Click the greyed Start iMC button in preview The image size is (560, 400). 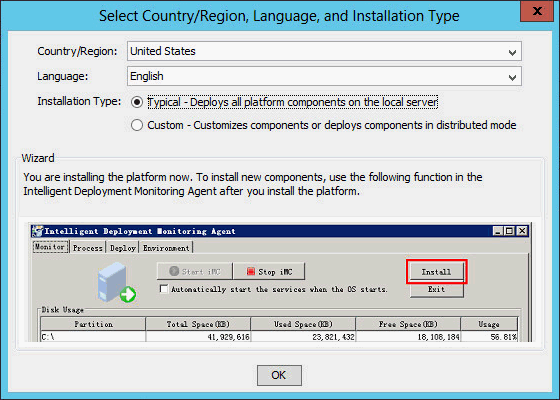[x=195, y=272]
